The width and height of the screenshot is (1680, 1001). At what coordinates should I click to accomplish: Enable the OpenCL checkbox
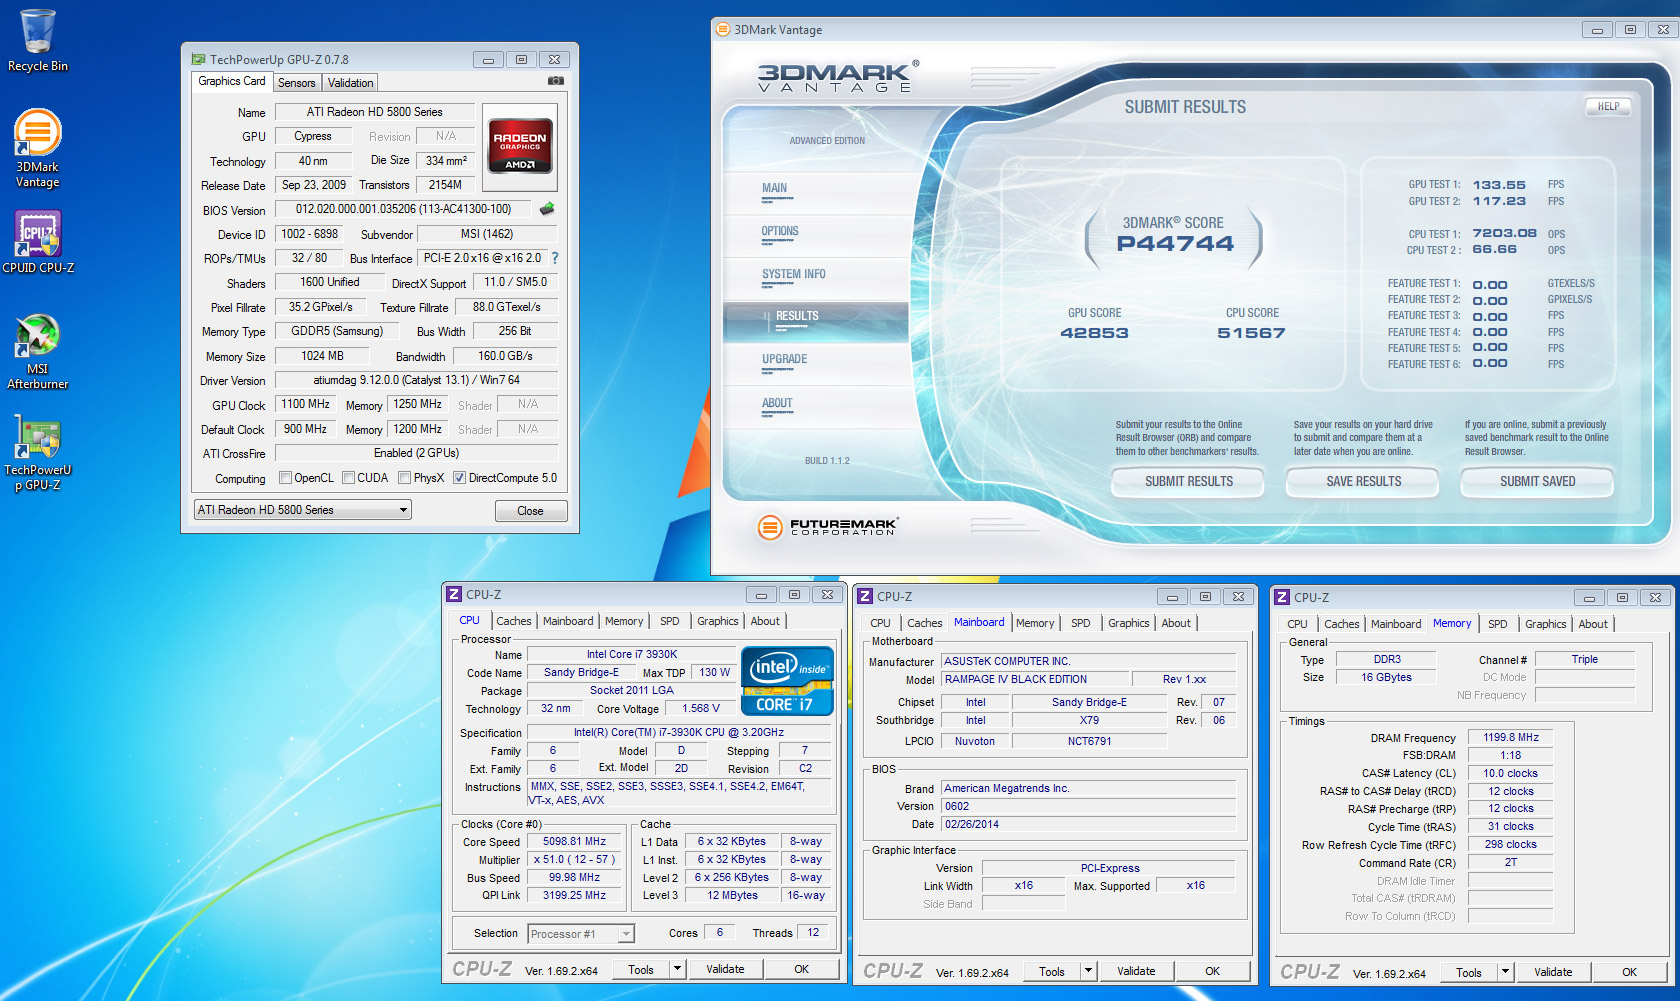(285, 478)
